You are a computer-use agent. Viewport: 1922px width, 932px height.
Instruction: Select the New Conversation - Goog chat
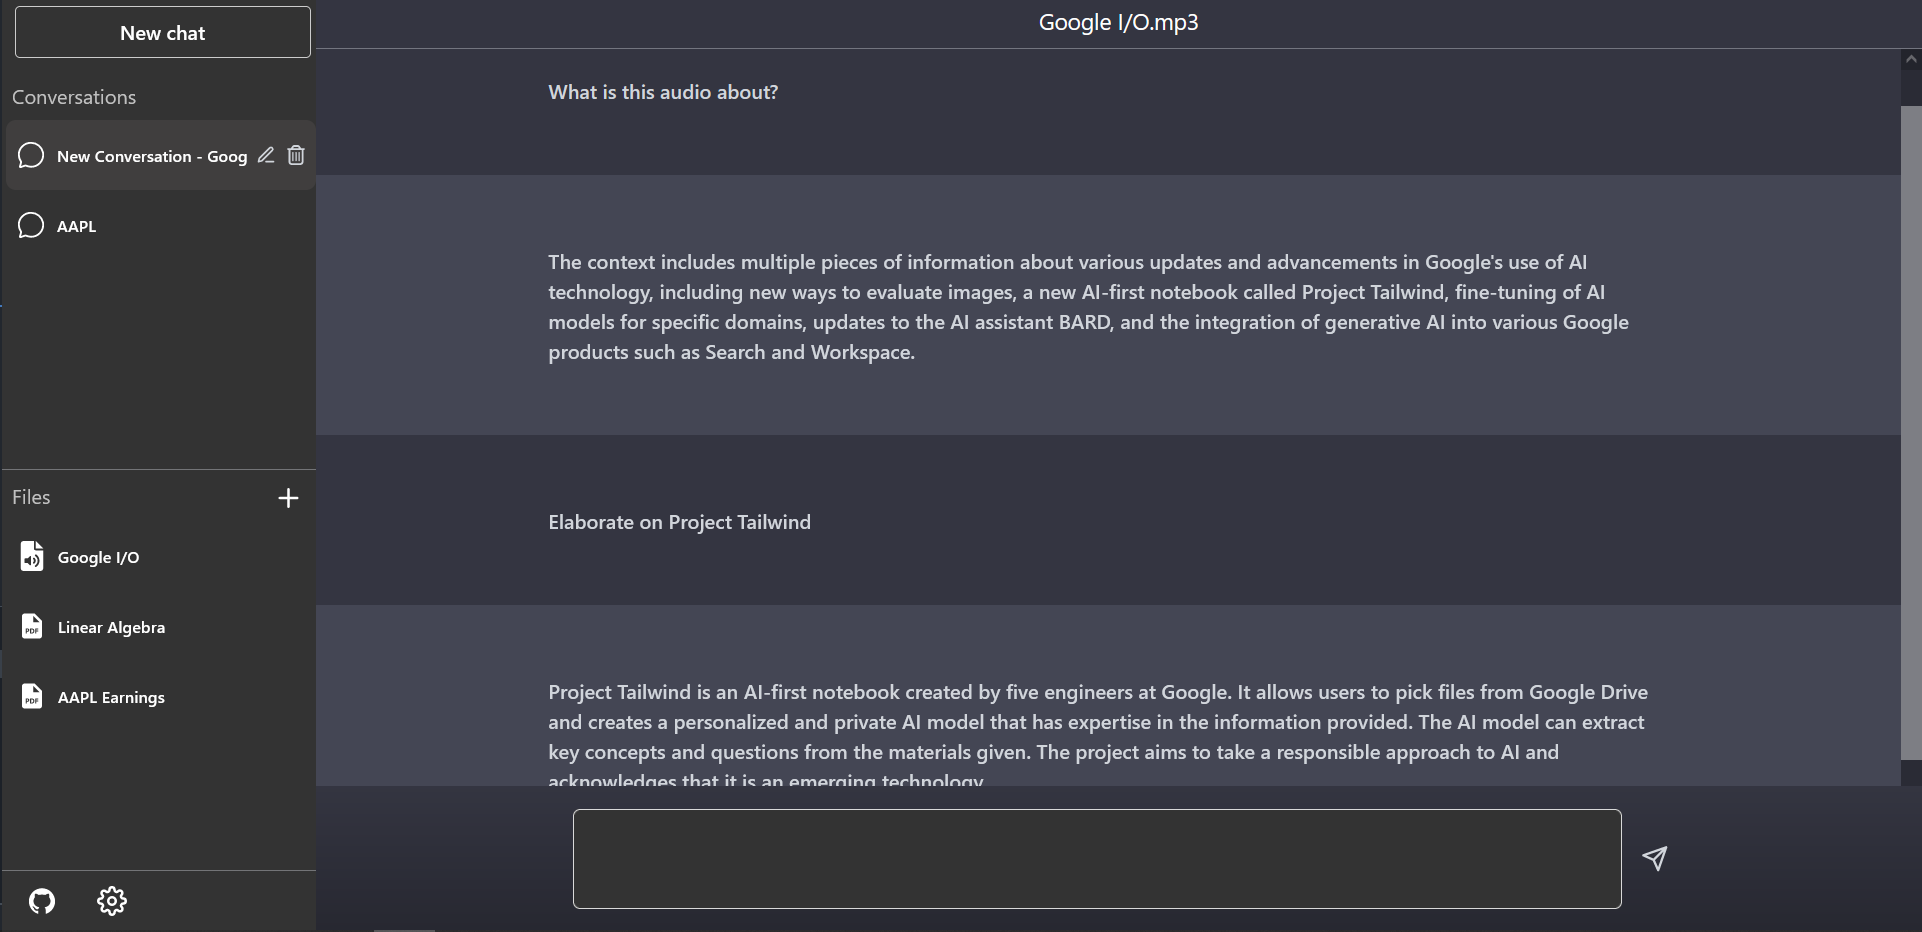coord(151,156)
